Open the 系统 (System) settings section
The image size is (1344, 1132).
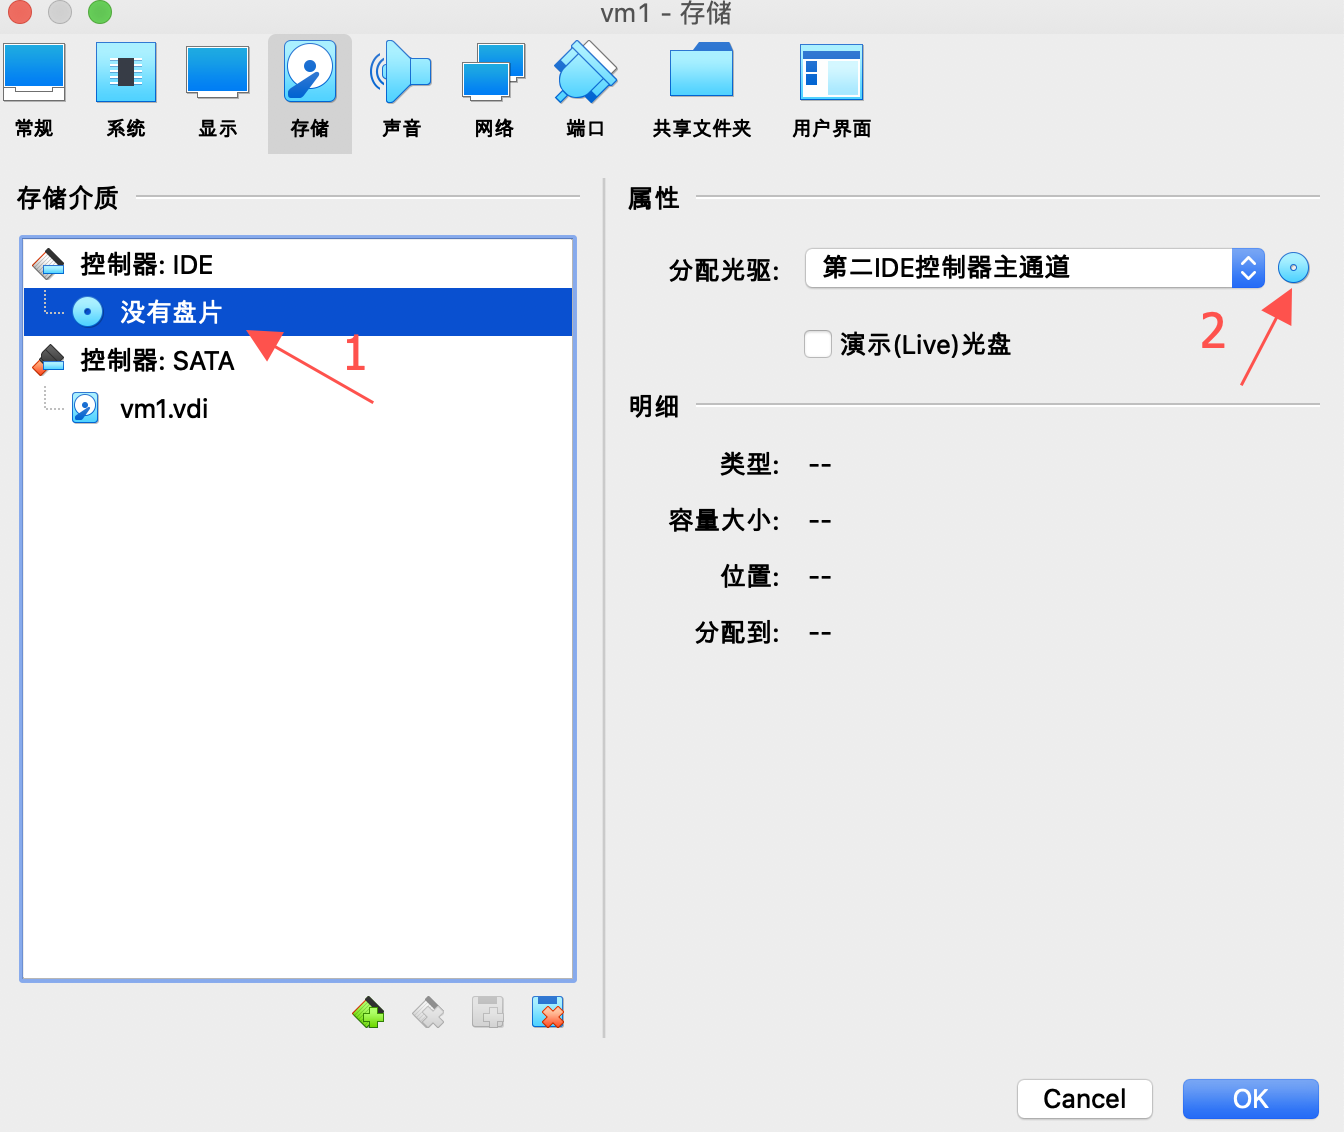point(126,90)
